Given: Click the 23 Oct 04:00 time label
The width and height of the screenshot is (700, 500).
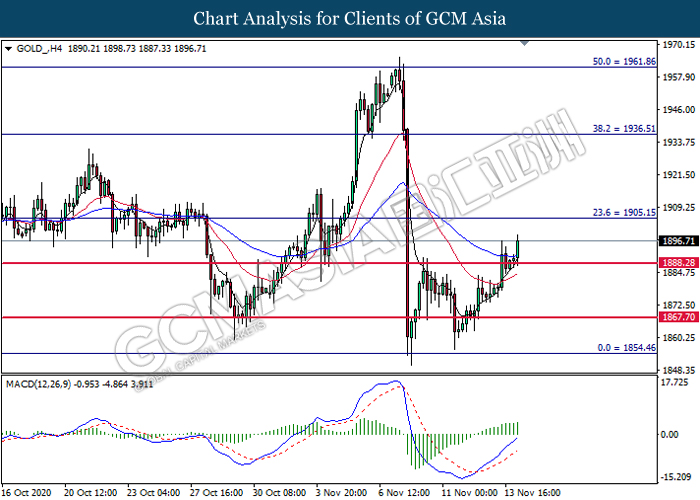Looking at the screenshot, I should [x=153, y=492].
